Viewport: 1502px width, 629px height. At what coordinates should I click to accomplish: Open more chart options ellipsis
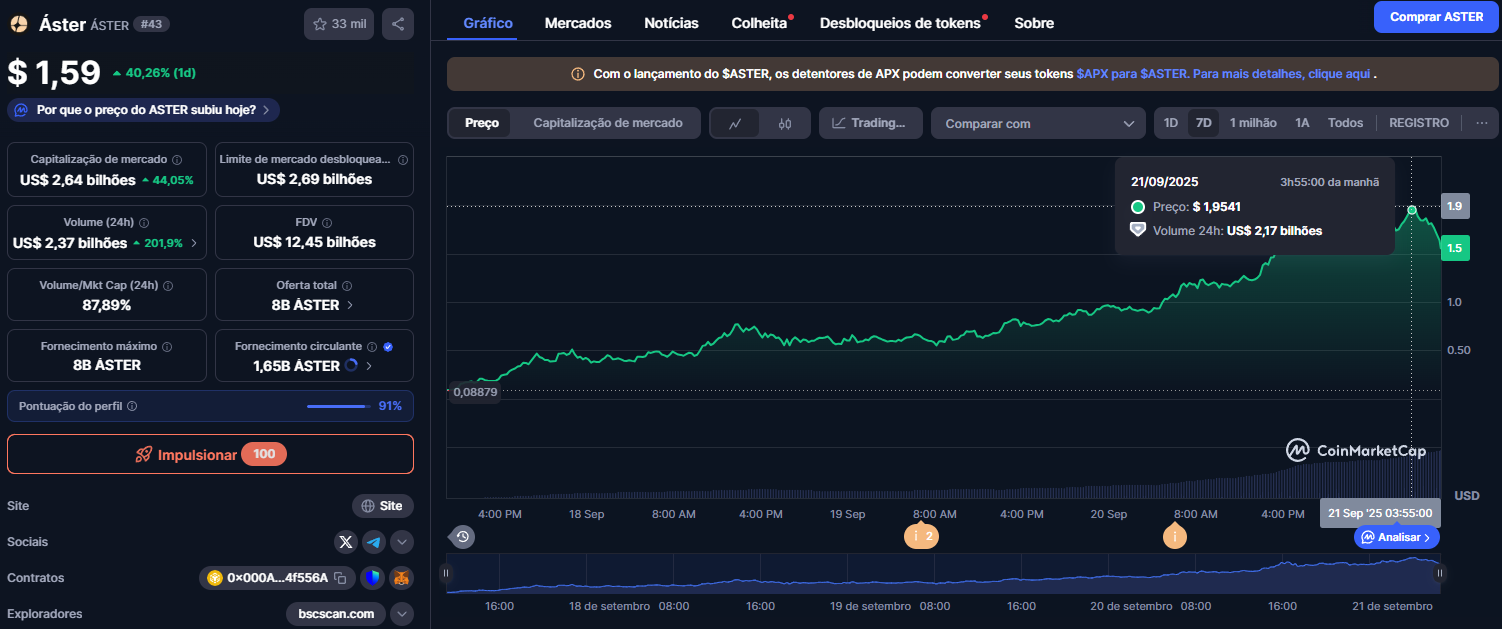1482,123
